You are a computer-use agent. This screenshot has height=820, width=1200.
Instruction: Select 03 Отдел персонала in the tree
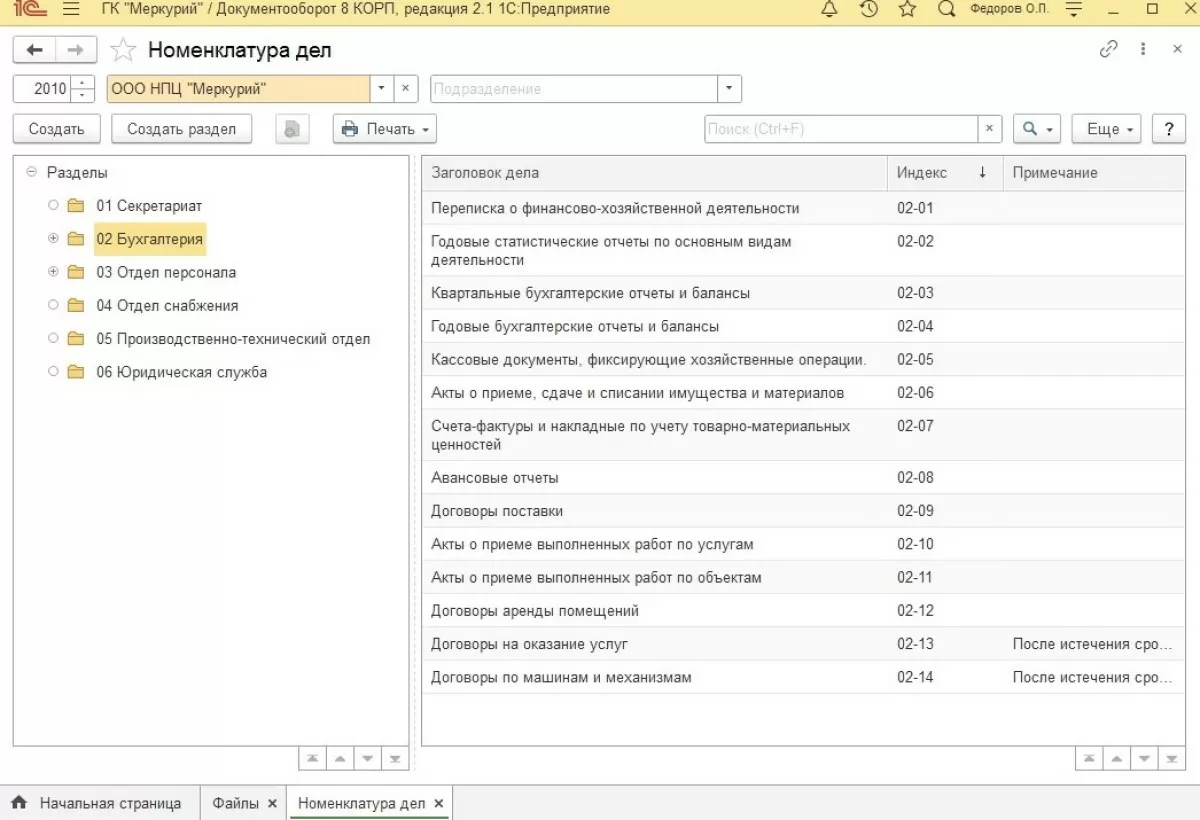[166, 272]
